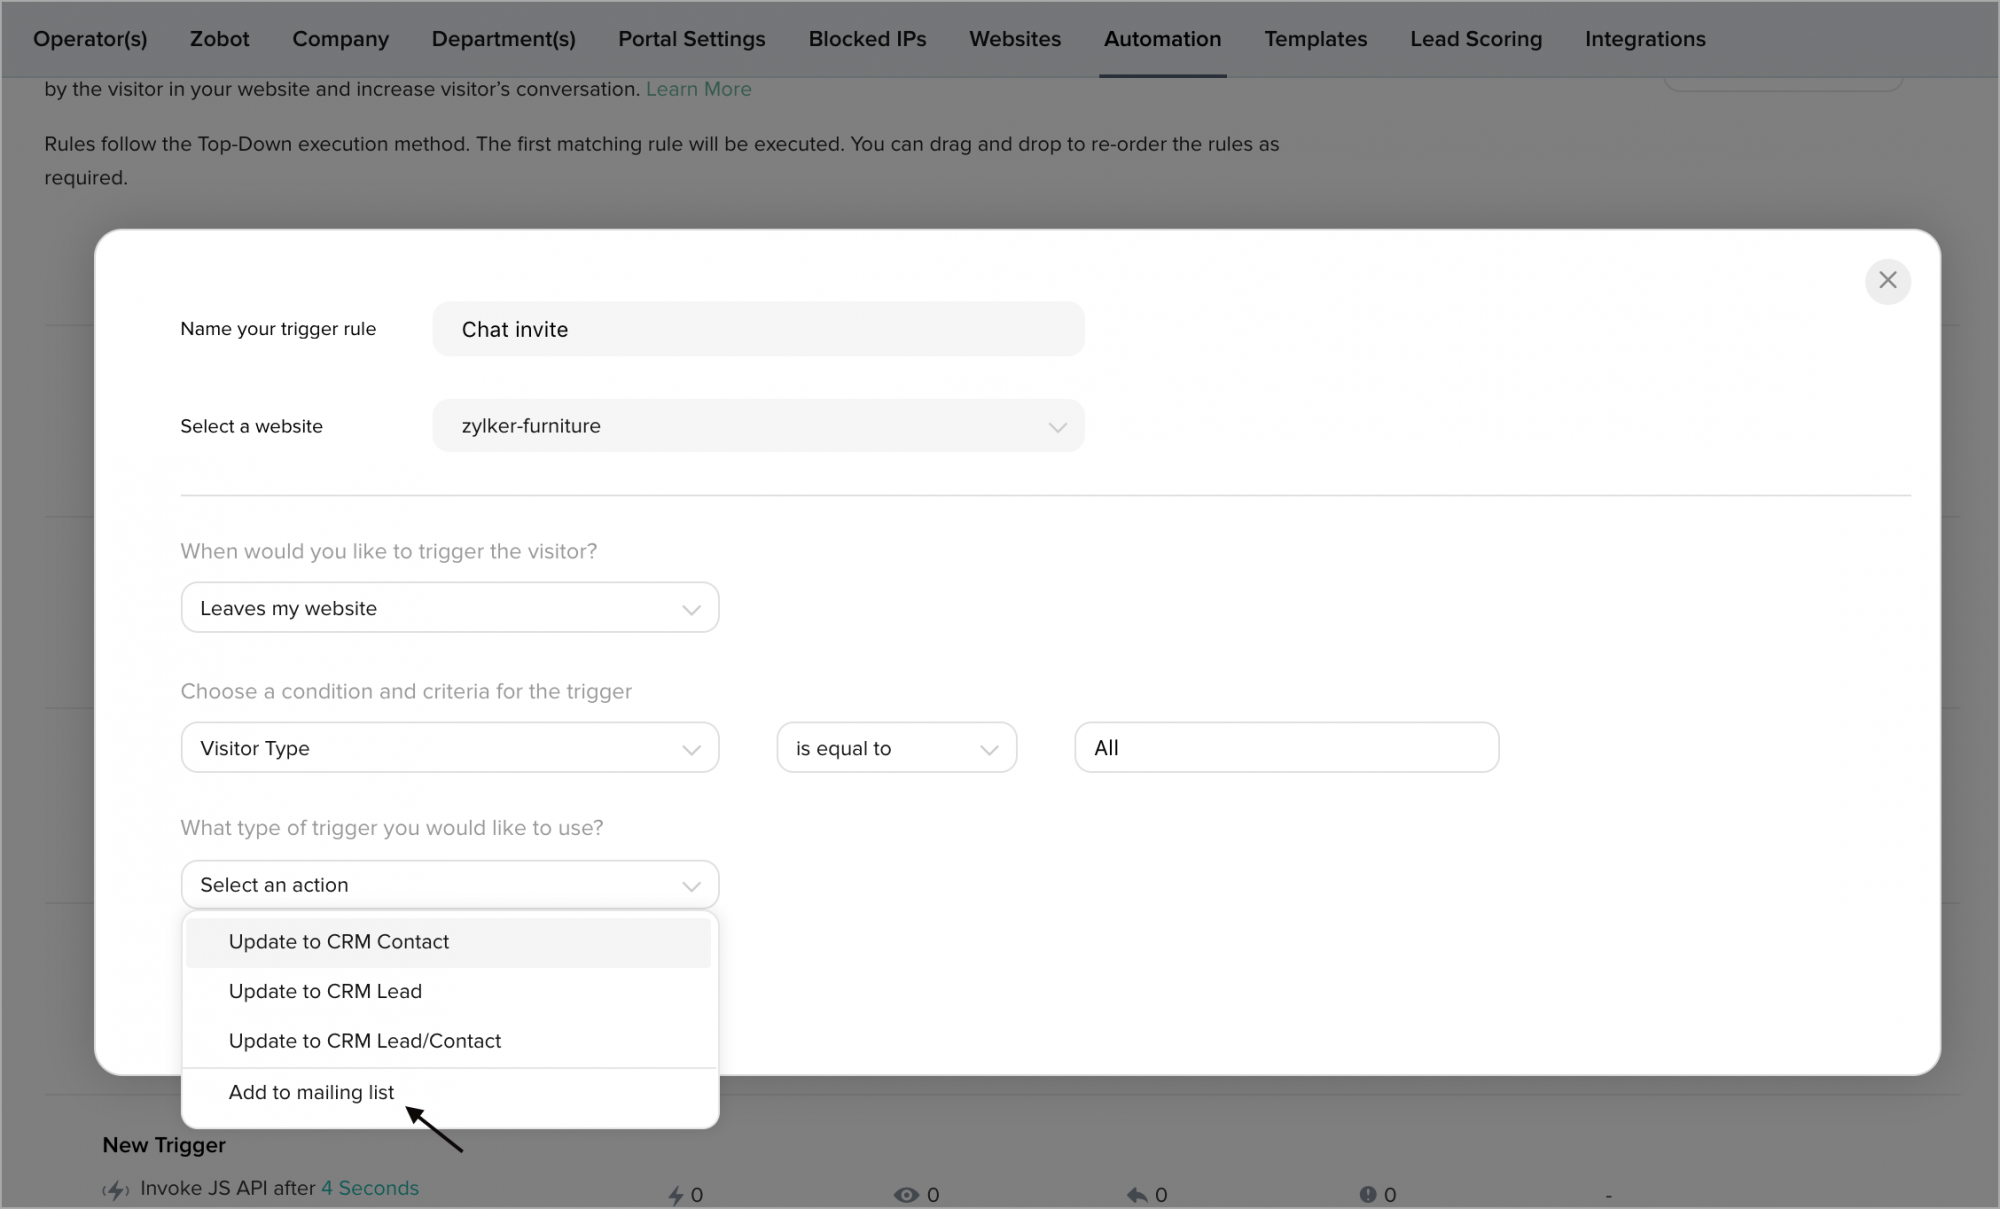Close the trigger rule dialog
The image size is (2000, 1209).
(x=1887, y=281)
